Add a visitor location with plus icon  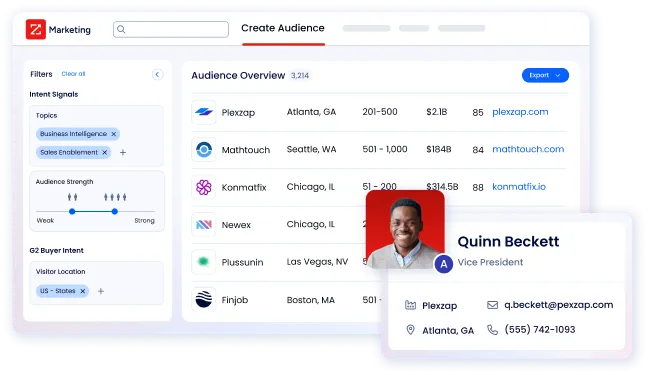(101, 291)
